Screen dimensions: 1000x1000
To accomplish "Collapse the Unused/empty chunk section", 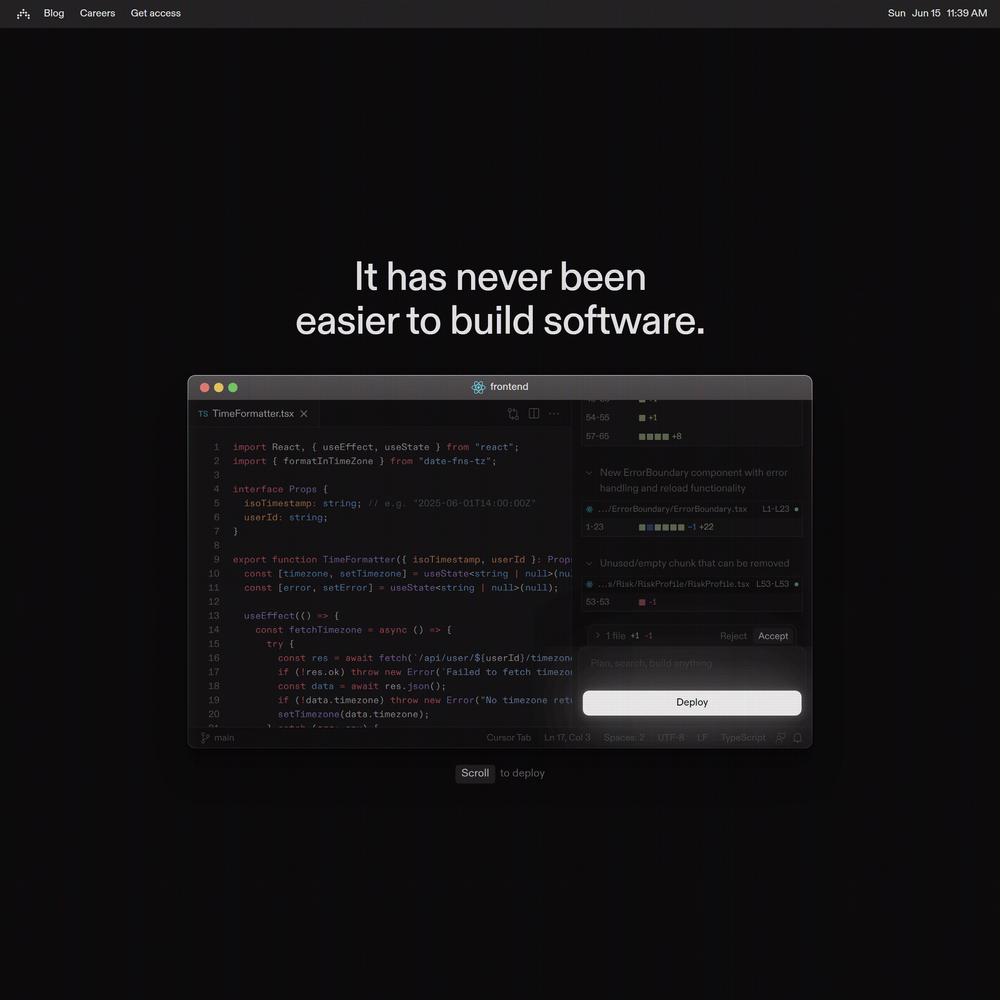I will tap(589, 564).
